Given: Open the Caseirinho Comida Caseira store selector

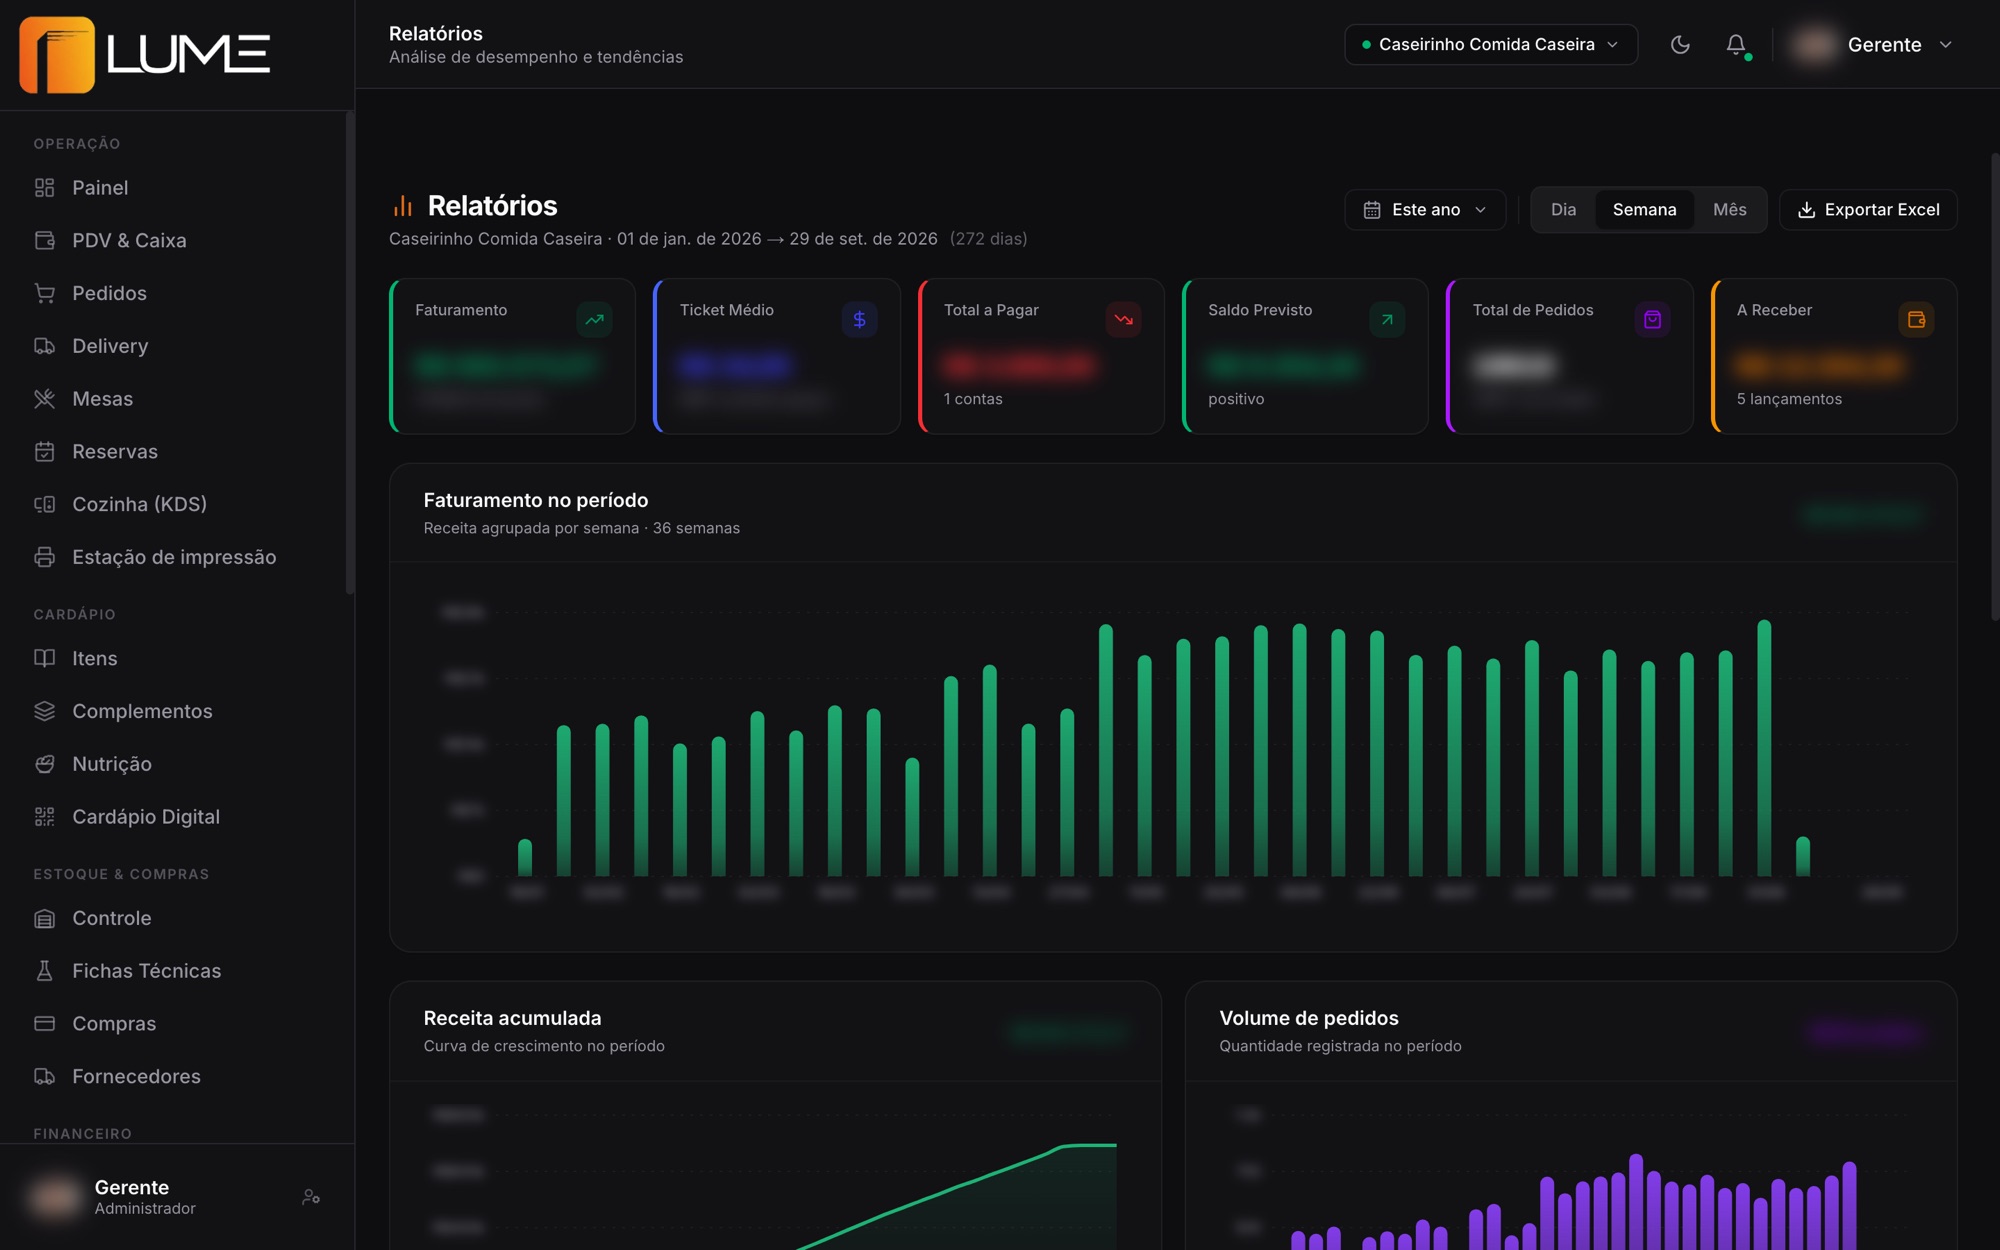Looking at the screenshot, I should coord(1490,45).
